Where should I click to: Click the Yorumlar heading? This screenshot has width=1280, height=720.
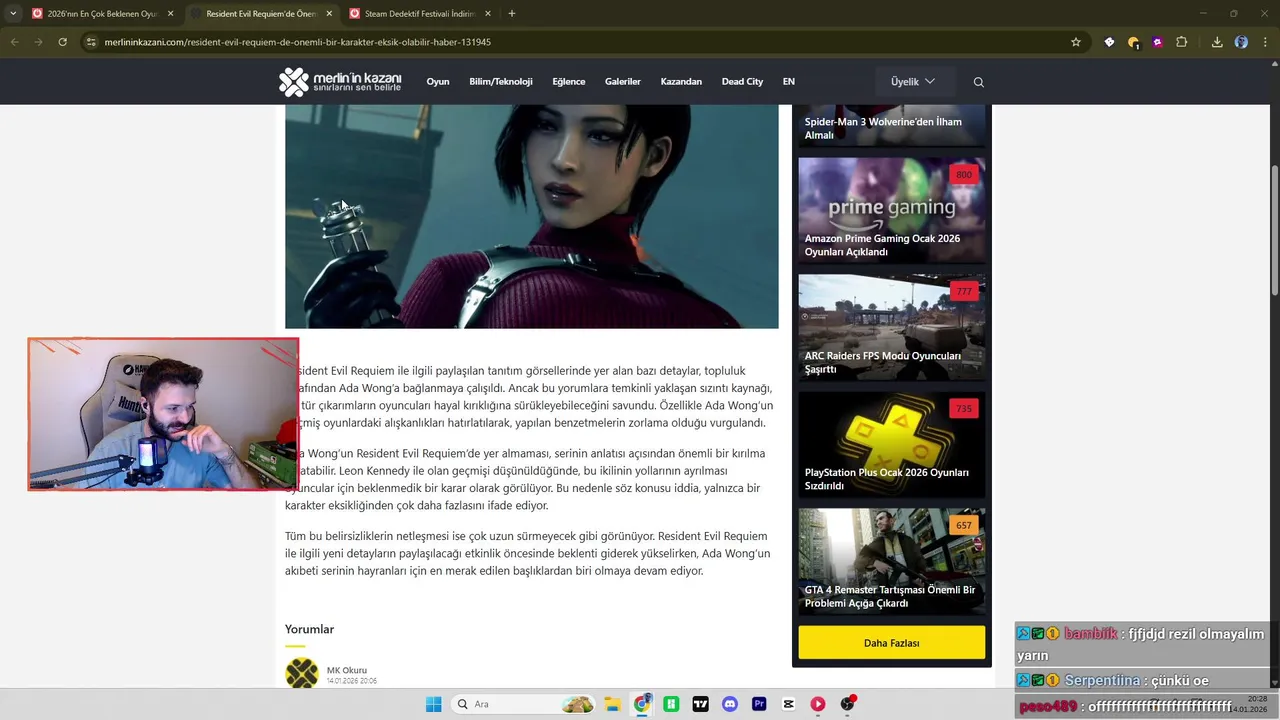click(309, 629)
